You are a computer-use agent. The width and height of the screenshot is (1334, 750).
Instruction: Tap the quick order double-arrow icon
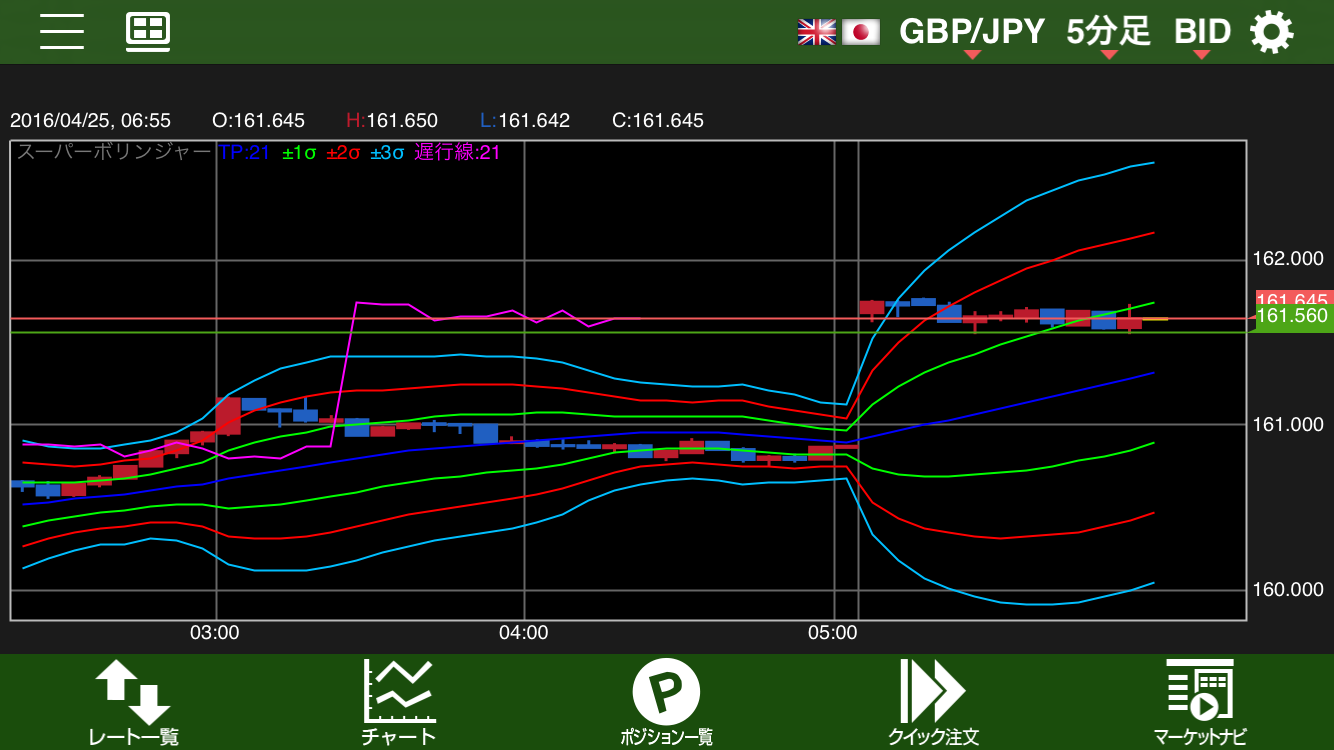(932, 691)
